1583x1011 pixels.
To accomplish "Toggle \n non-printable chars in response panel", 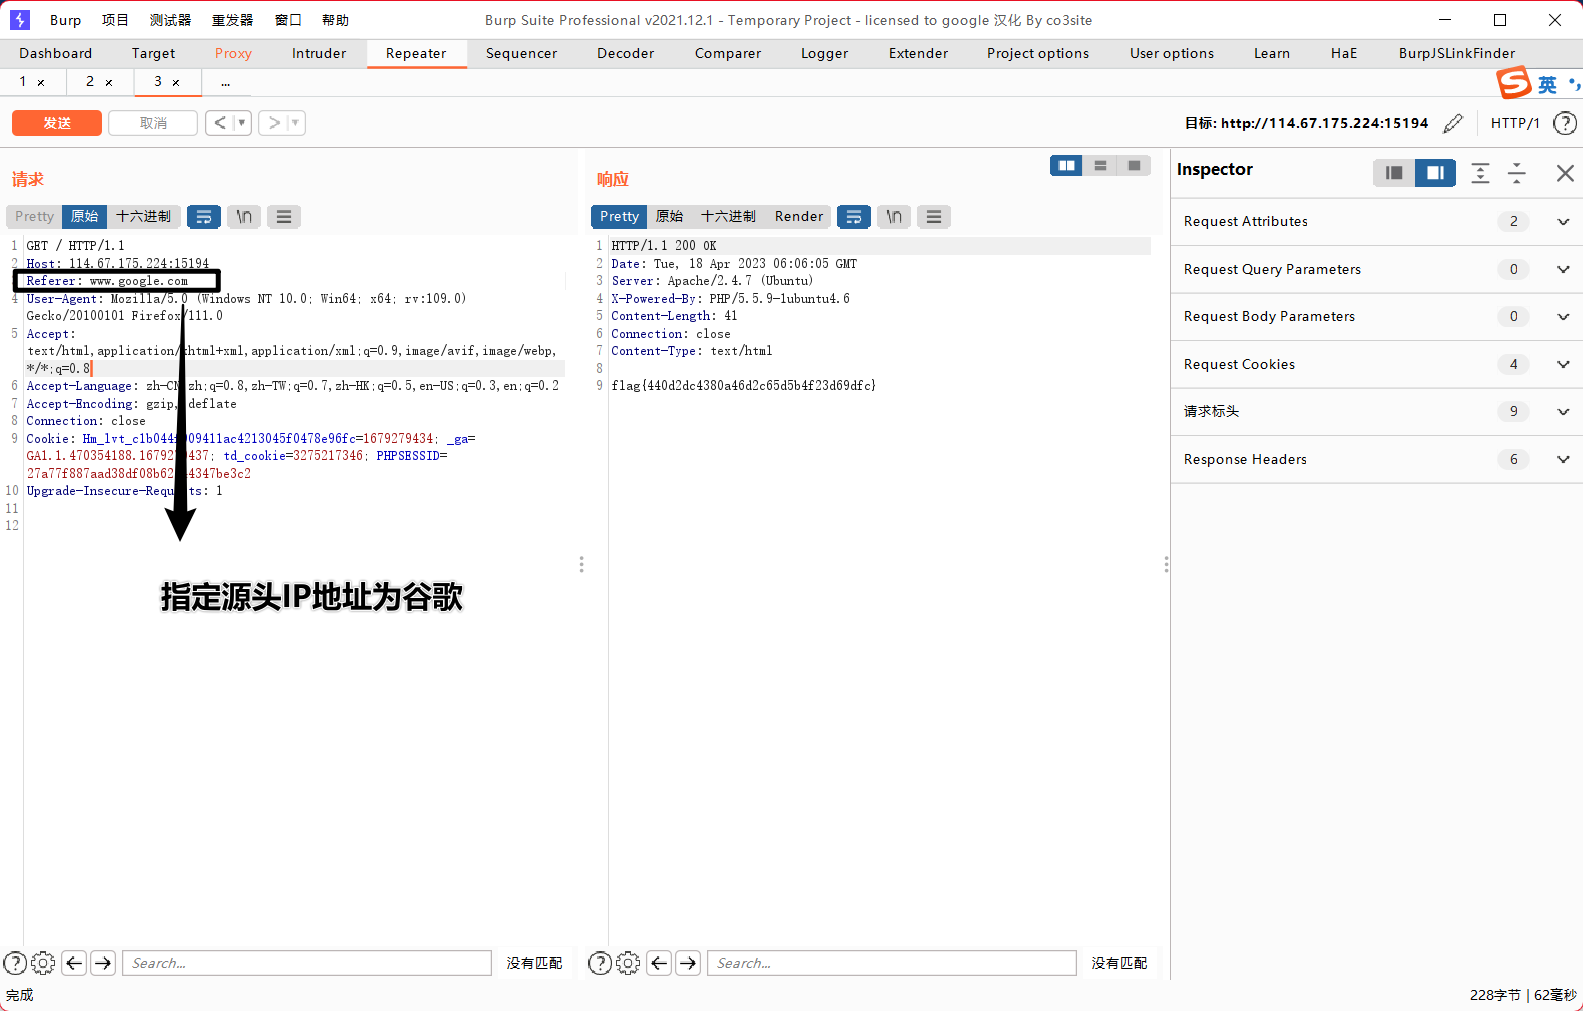I will (x=894, y=217).
